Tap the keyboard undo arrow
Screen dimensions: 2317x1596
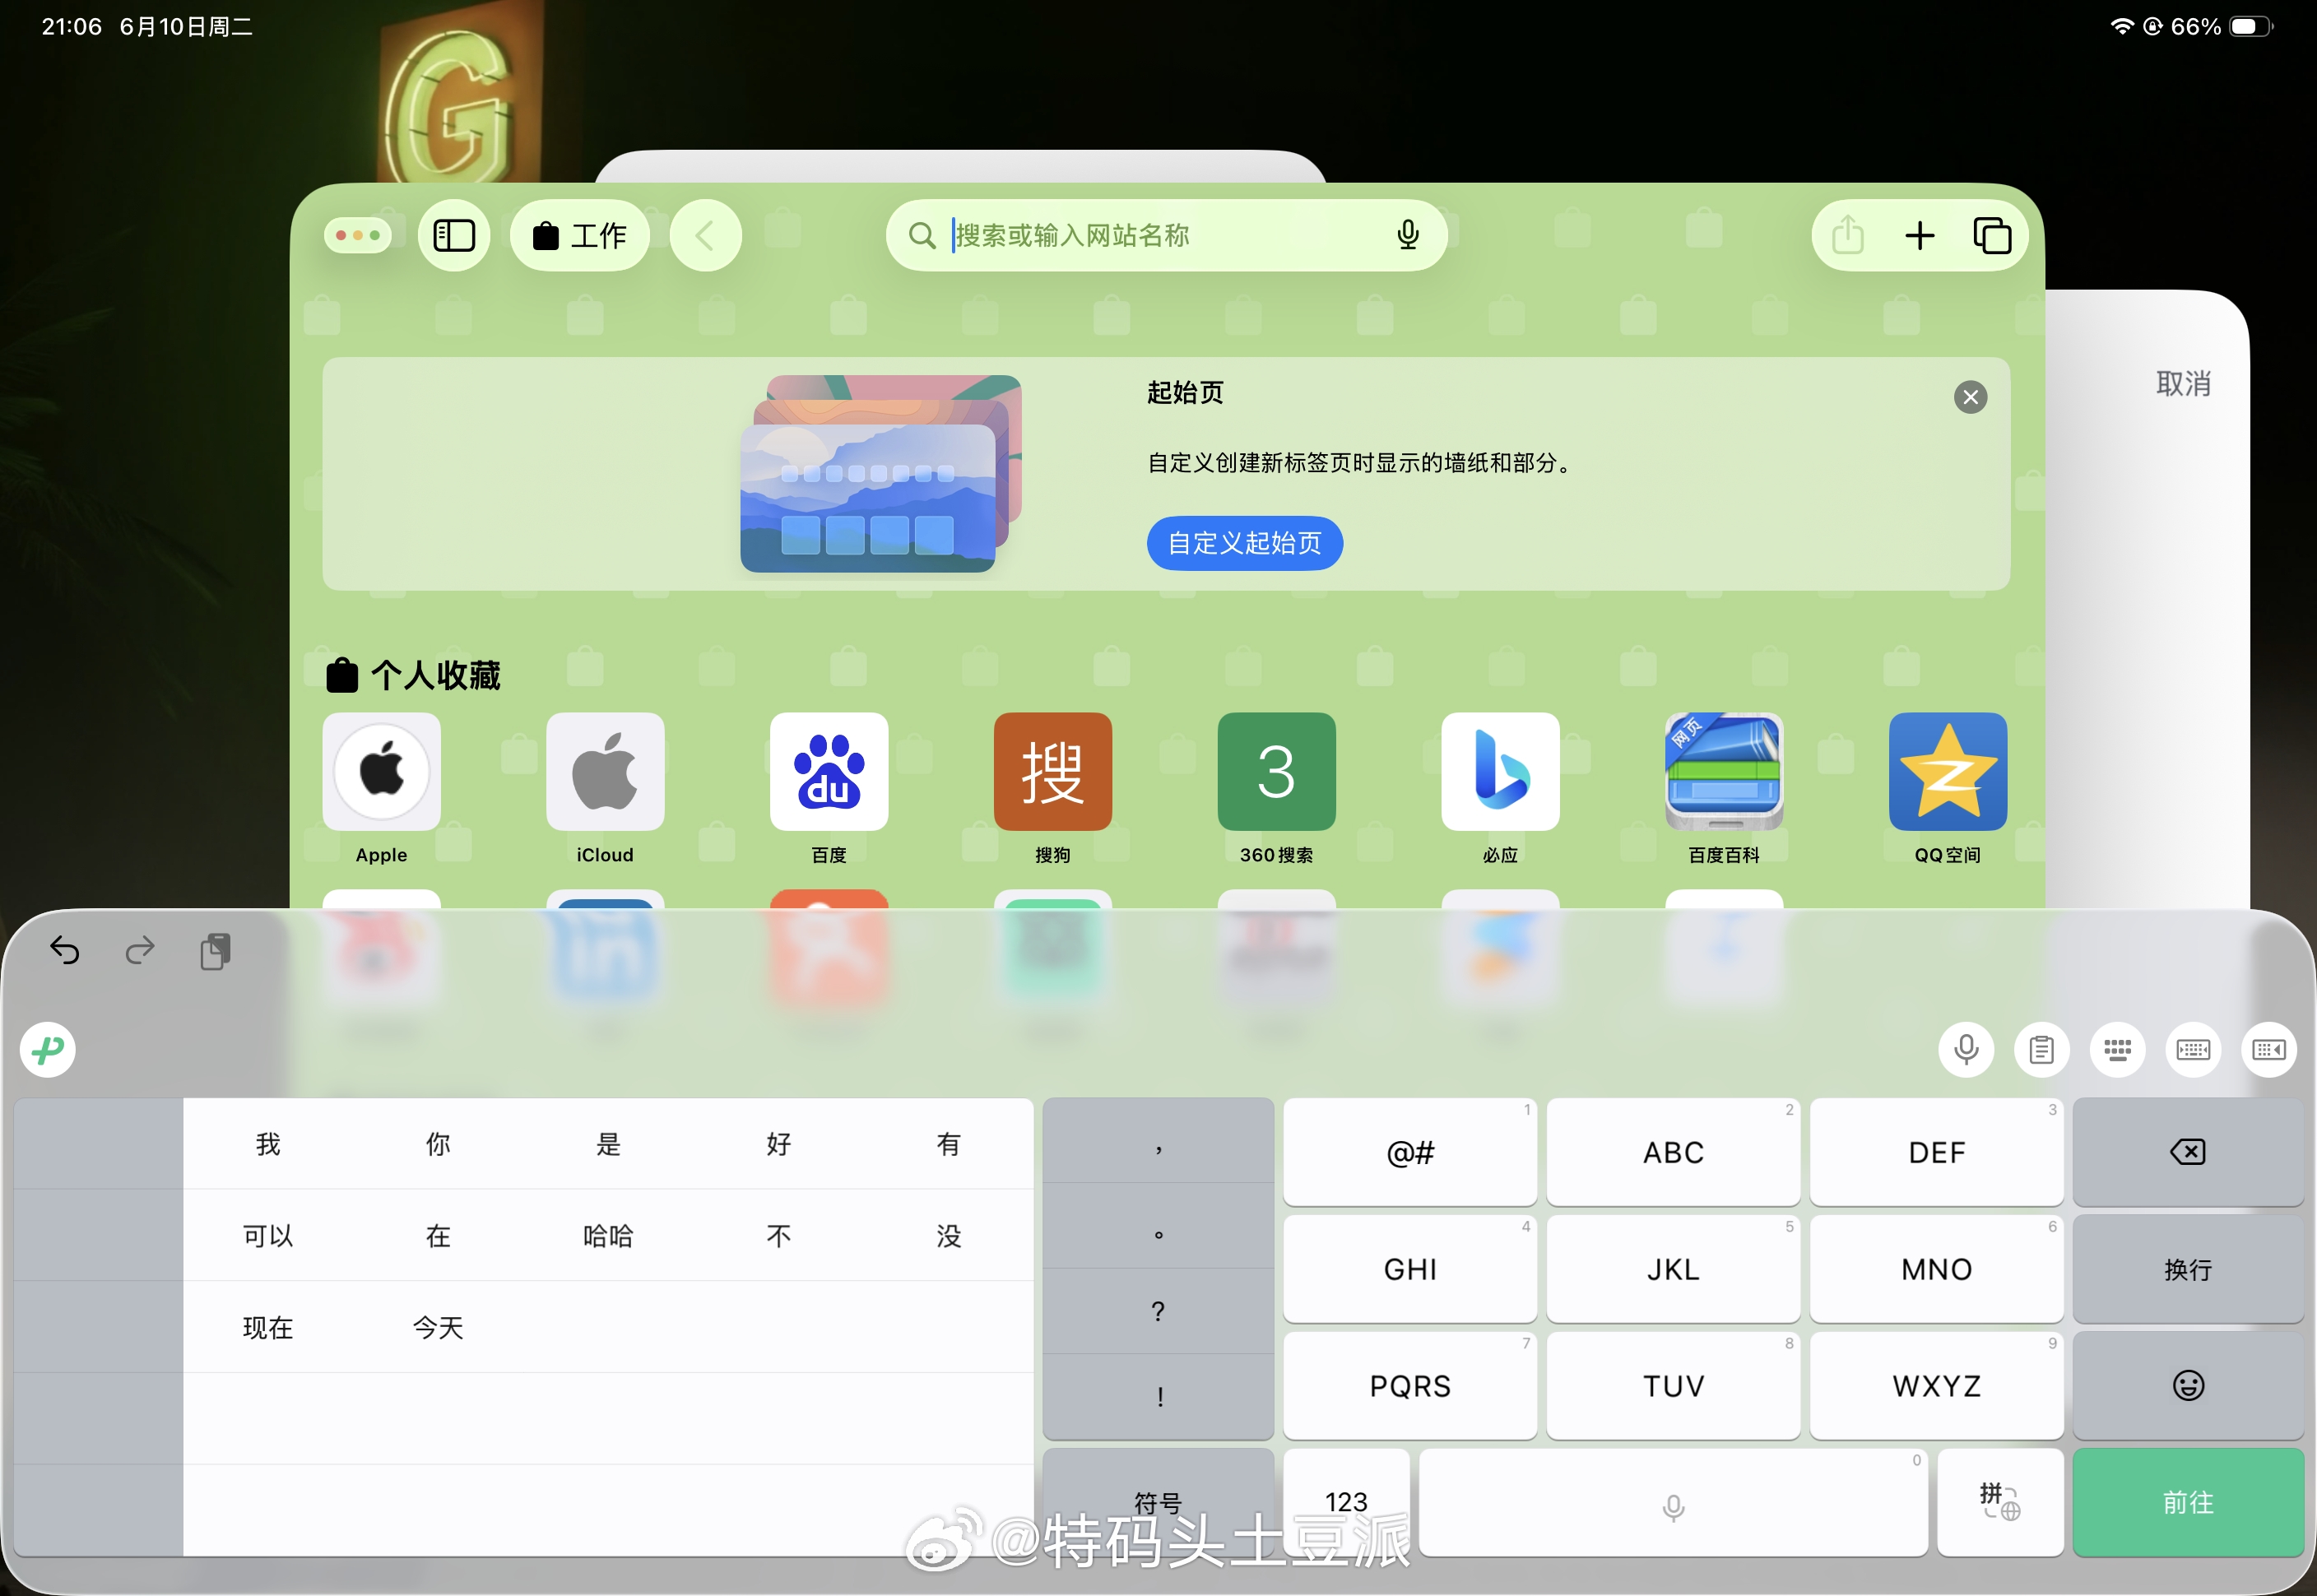pyautogui.click(x=65, y=949)
